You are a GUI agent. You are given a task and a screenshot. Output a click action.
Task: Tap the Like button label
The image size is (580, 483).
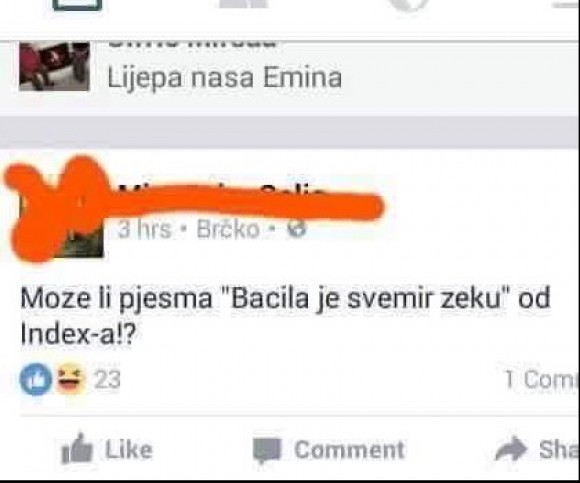(129, 450)
